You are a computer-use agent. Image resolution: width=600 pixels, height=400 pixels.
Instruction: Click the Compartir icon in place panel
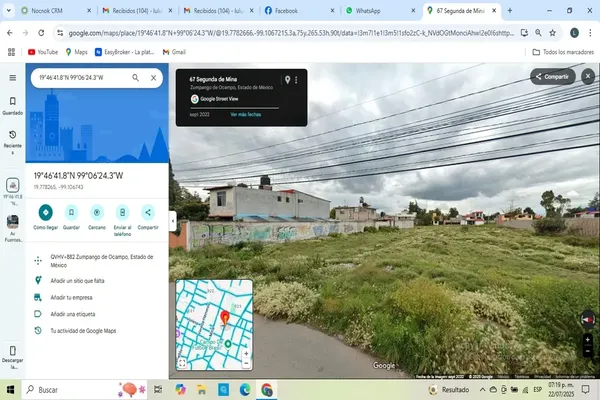[x=148, y=212]
